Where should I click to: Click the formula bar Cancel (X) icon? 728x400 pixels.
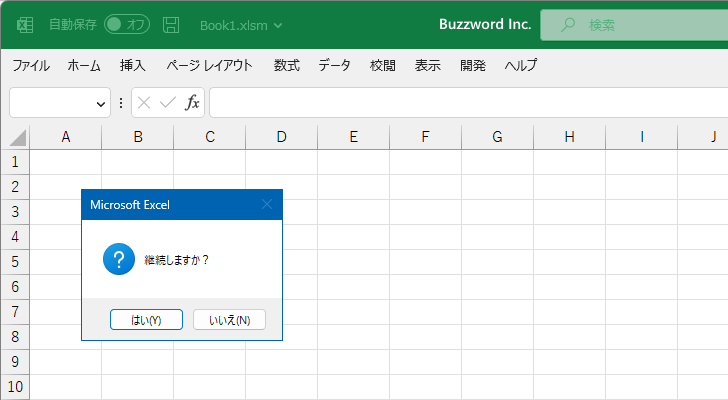(144, 103)
